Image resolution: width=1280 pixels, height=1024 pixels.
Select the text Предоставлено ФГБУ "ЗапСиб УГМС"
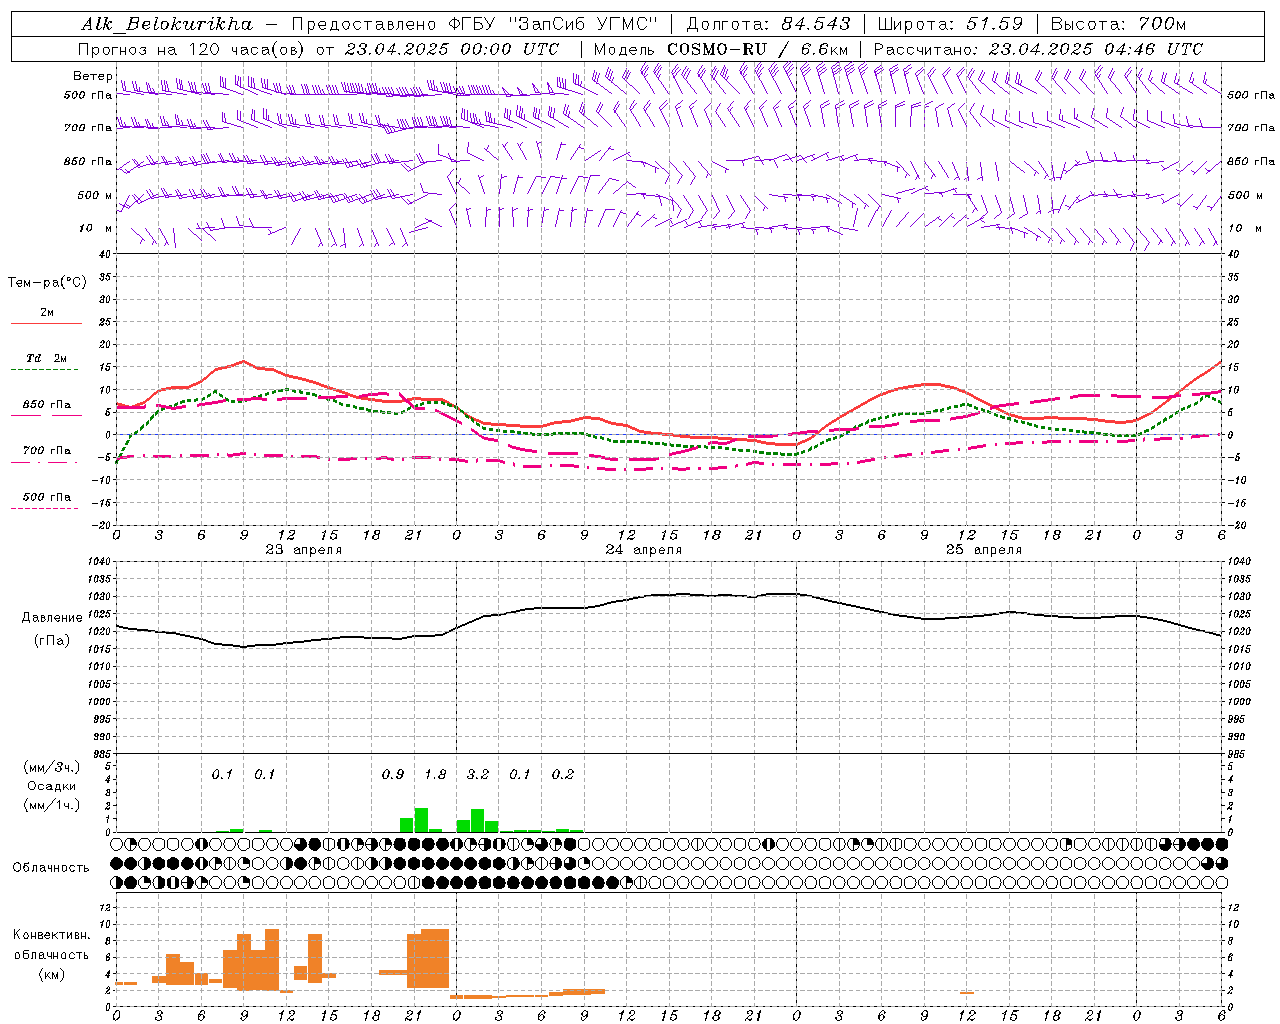pos(475,24)
